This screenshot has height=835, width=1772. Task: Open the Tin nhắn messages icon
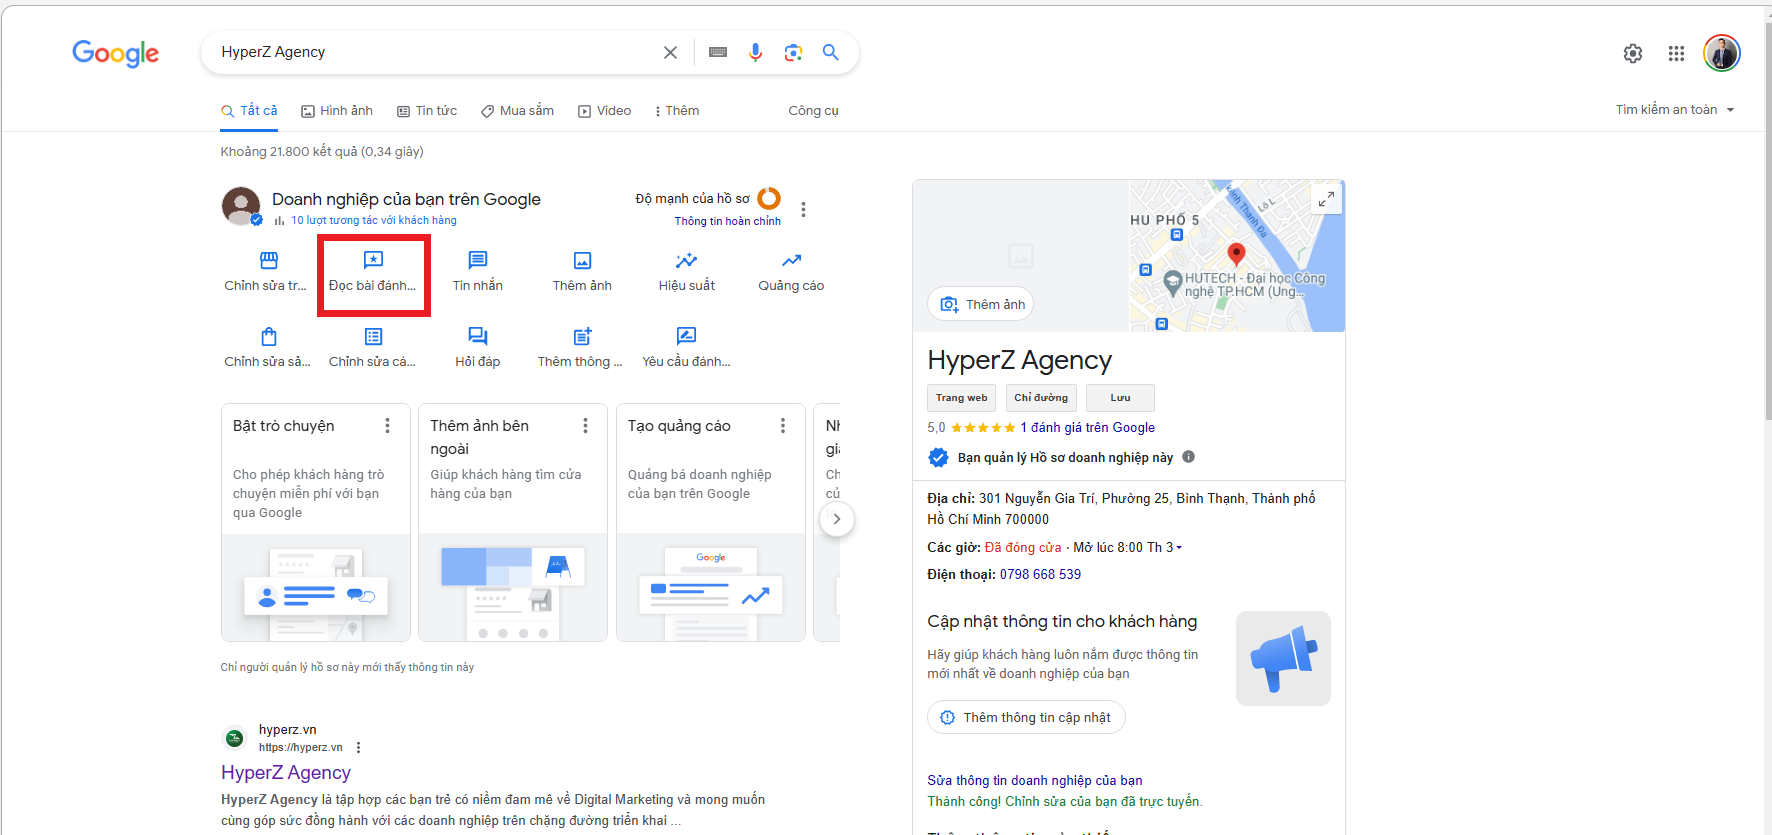pos(477,261)
